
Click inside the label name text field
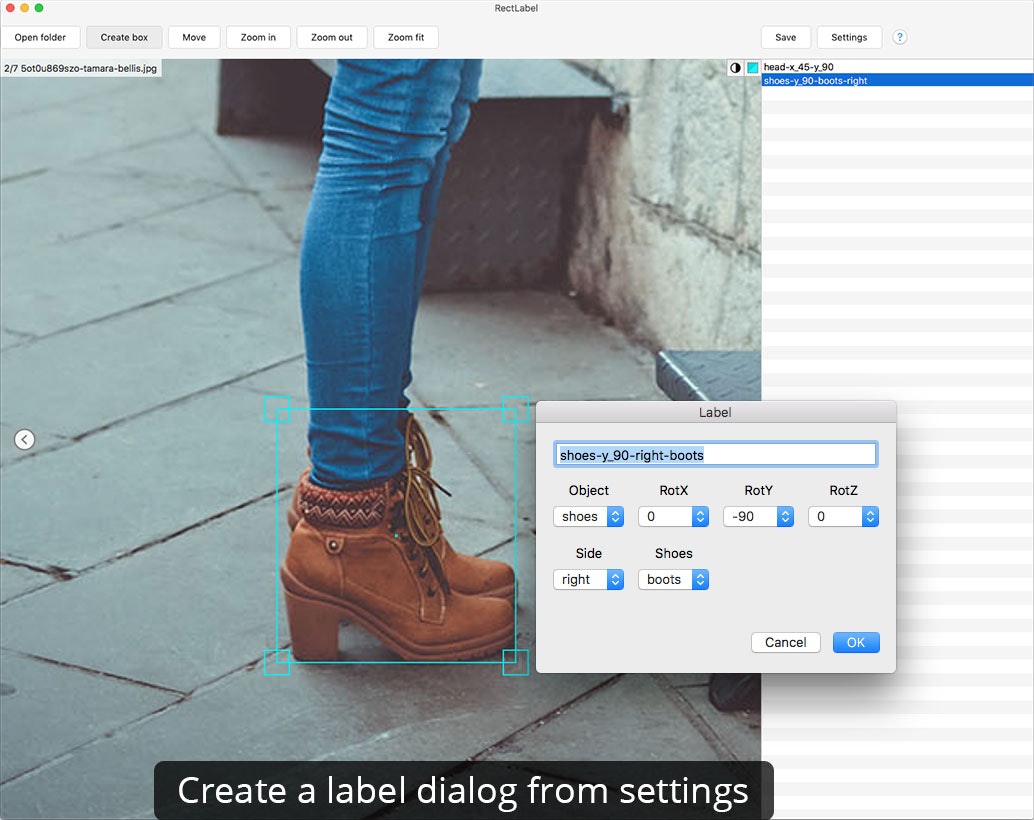pyautogui.click(x=715, y=453)
